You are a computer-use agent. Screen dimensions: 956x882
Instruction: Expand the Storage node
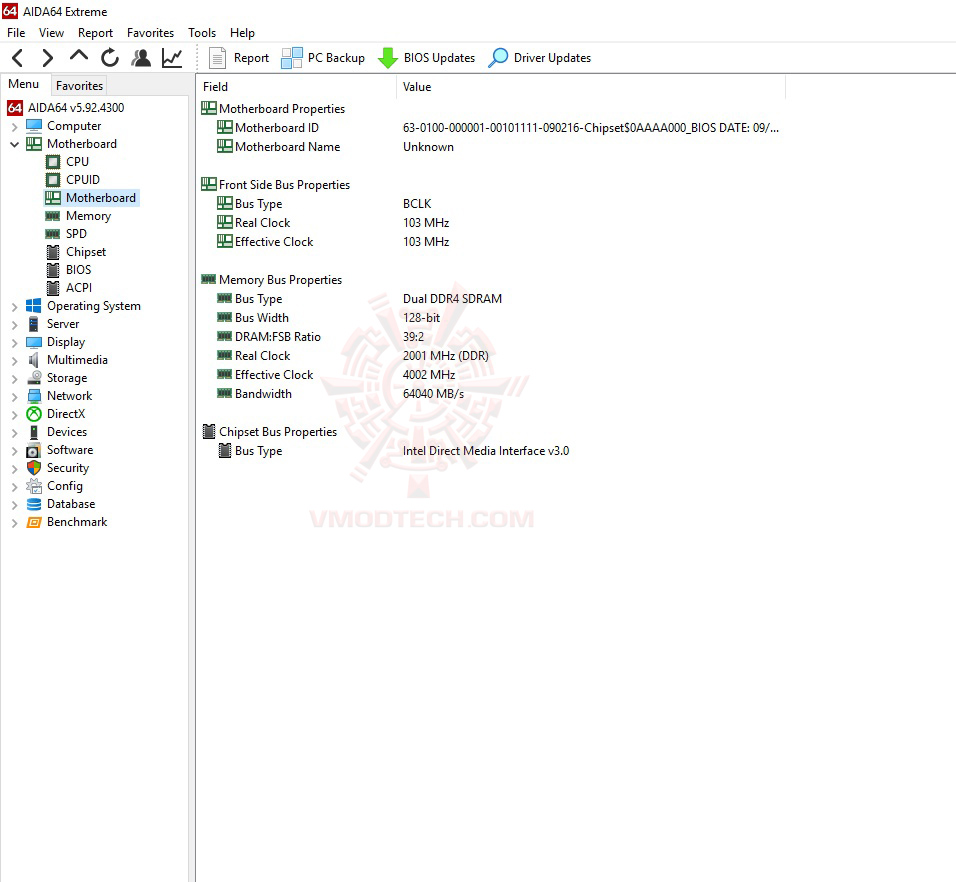(14, 379)
